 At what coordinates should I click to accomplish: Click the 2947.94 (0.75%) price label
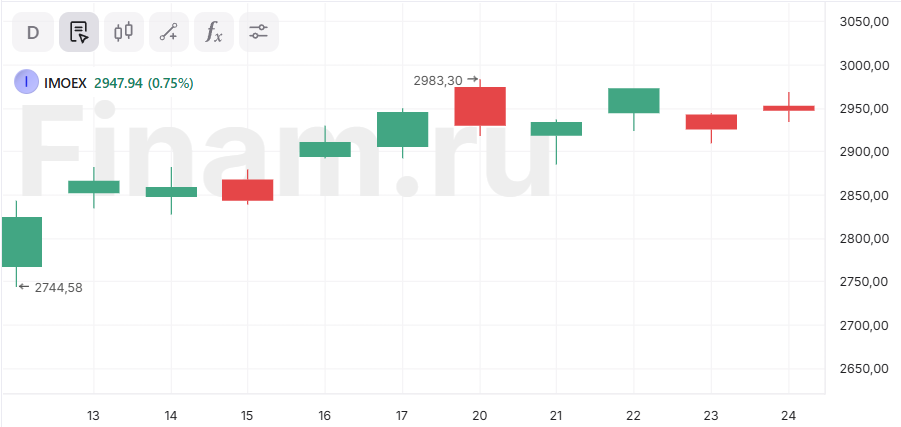144,83
